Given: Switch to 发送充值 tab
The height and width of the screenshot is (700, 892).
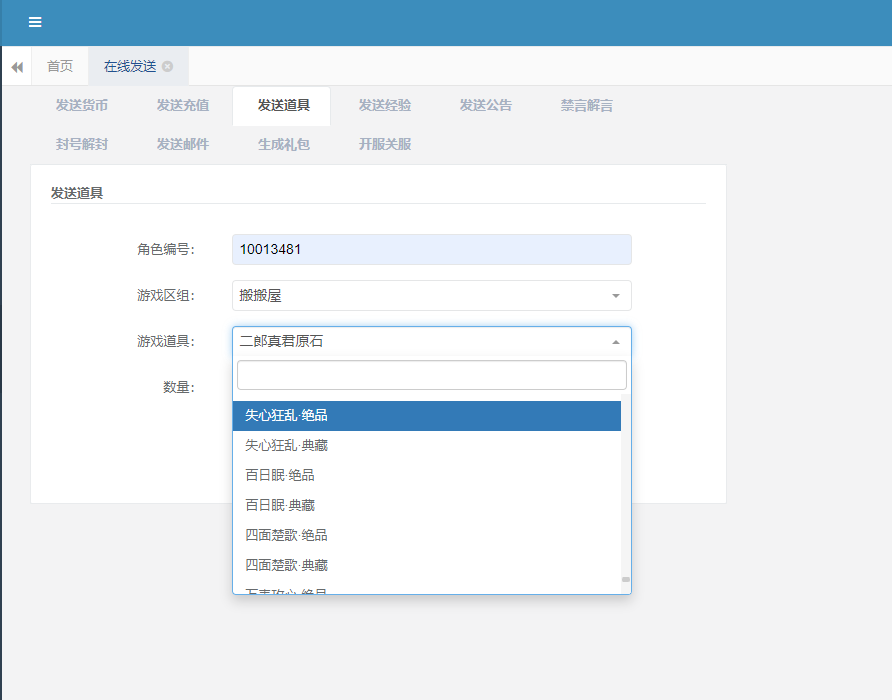Looking at the screenshot, I should (183, 105).
